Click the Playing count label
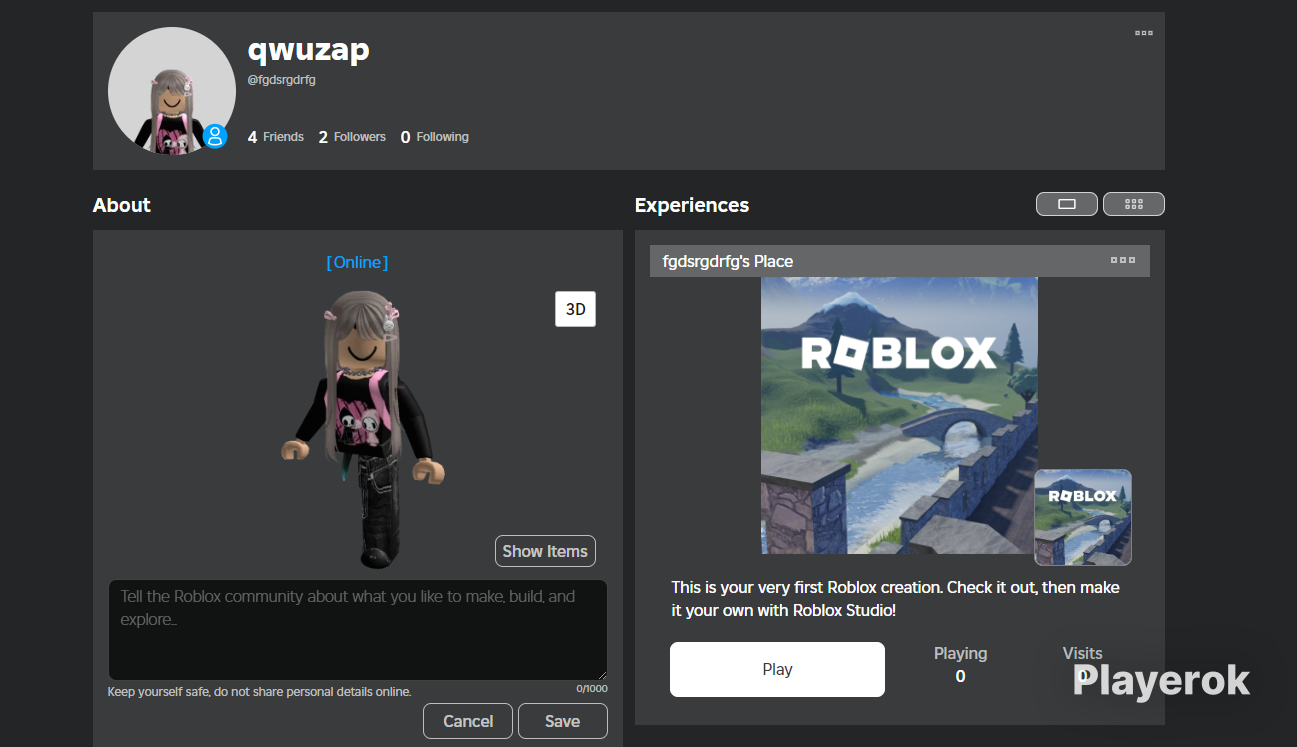This screenshot has width=1297, height=747. (960, 653)
